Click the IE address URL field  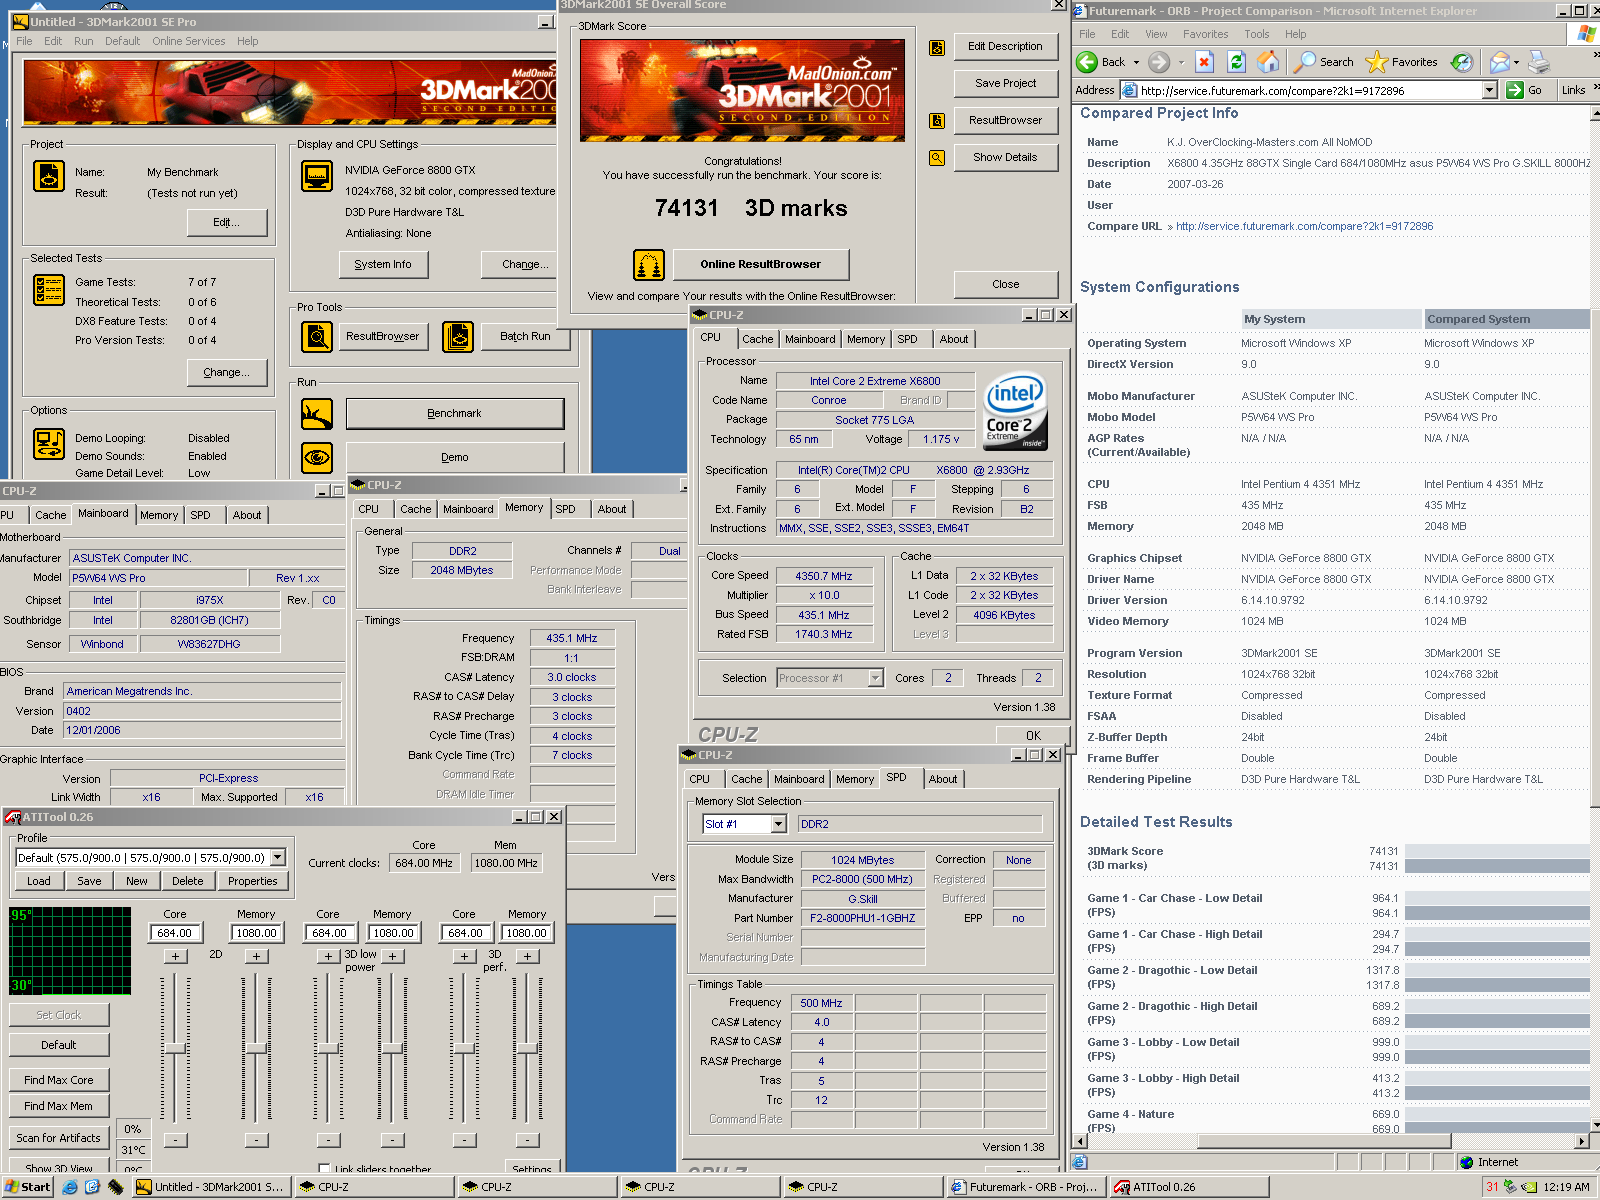1308,90
